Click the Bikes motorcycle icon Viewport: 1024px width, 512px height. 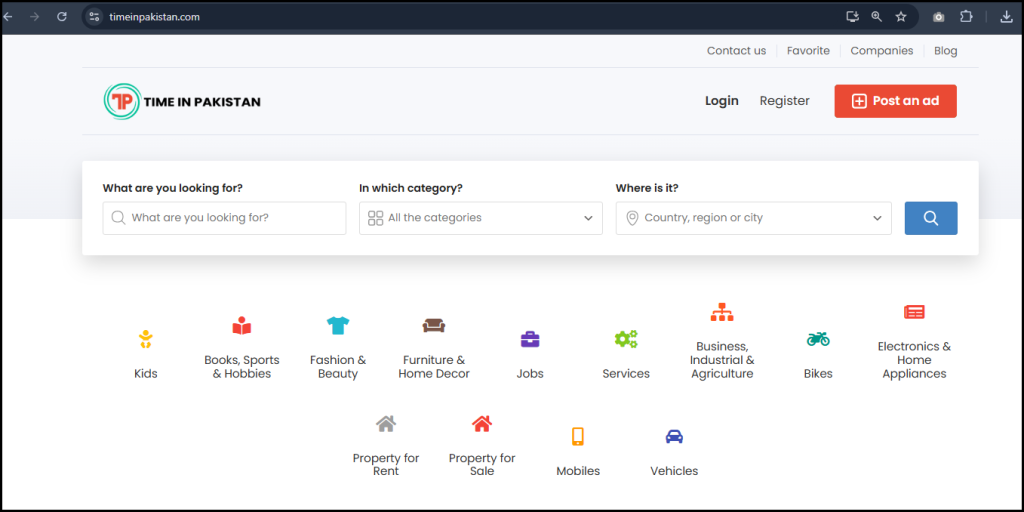pos(818,339)
